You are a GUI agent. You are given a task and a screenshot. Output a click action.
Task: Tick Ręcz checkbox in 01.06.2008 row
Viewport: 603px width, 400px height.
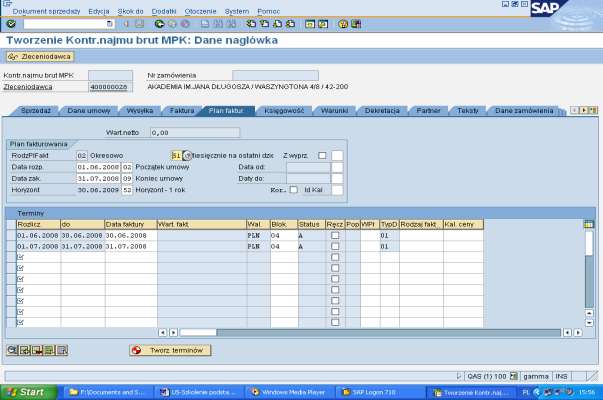tap(335, 235)
